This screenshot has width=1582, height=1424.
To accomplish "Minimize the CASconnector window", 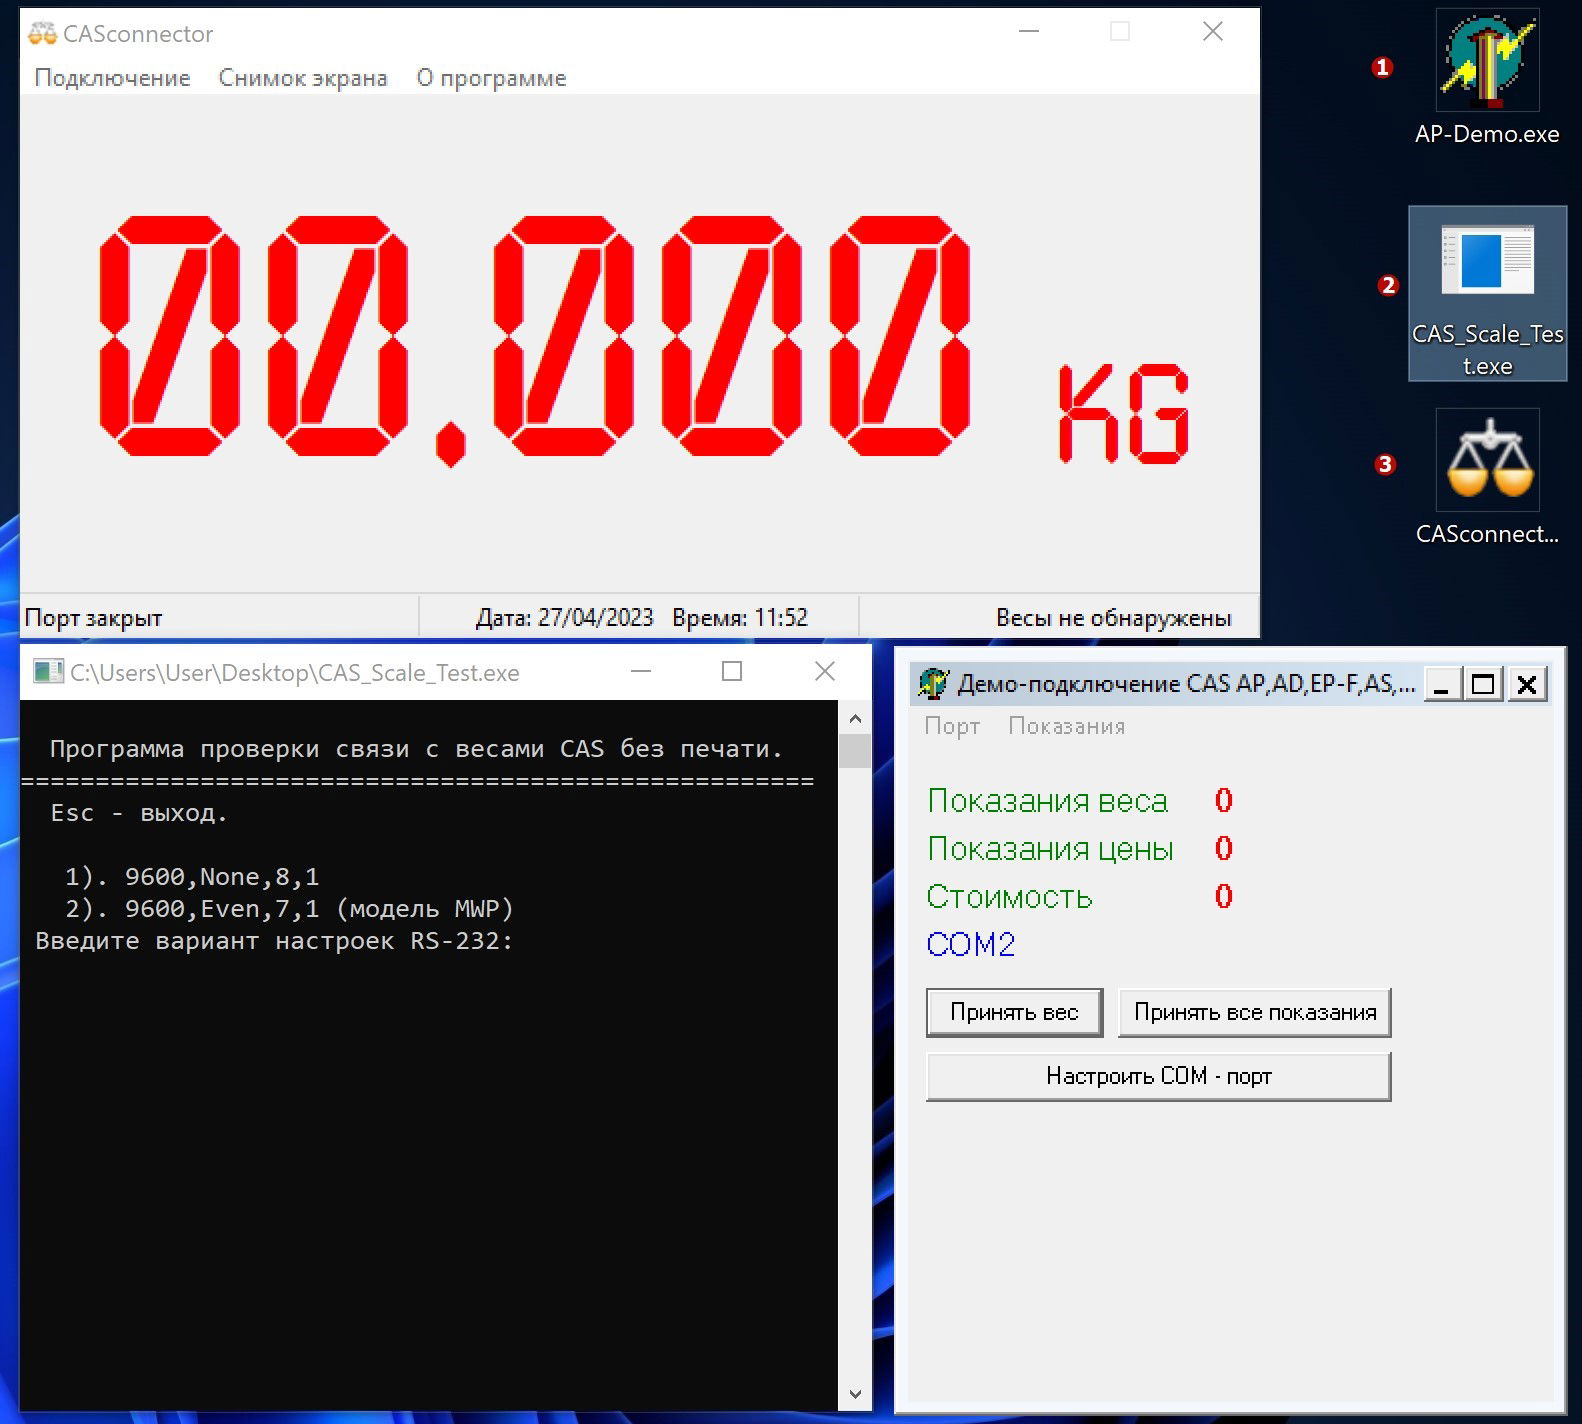I will tap(1029, 31).
